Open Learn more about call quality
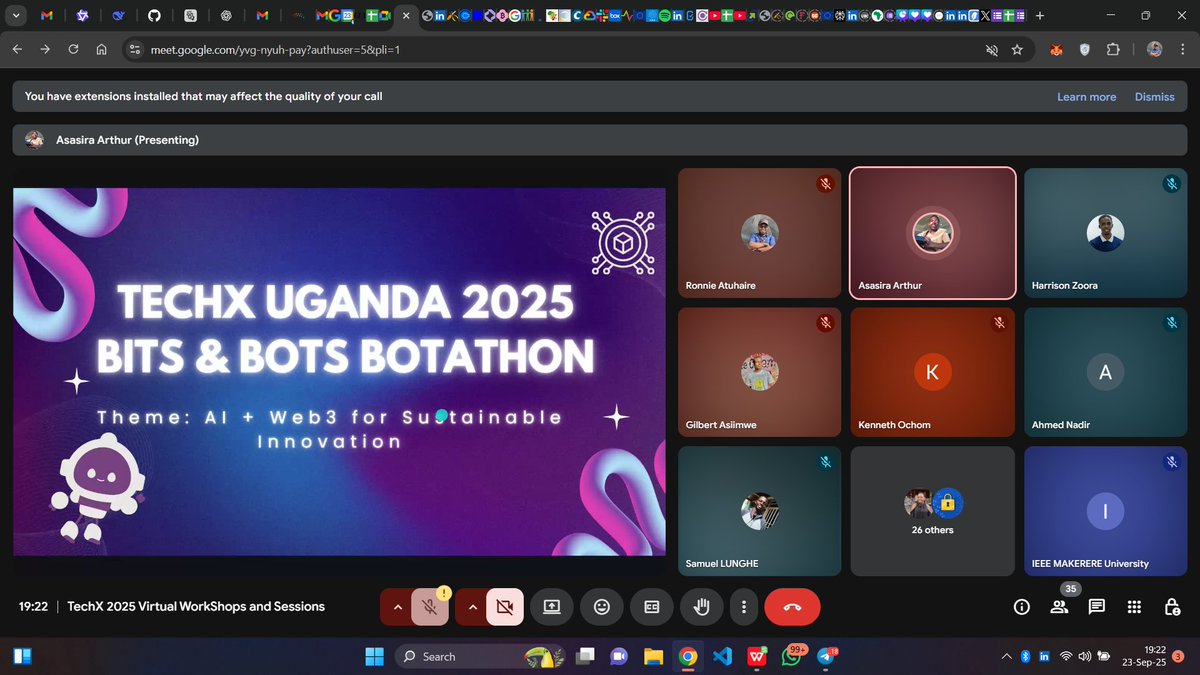 (x=1087, y=96)
